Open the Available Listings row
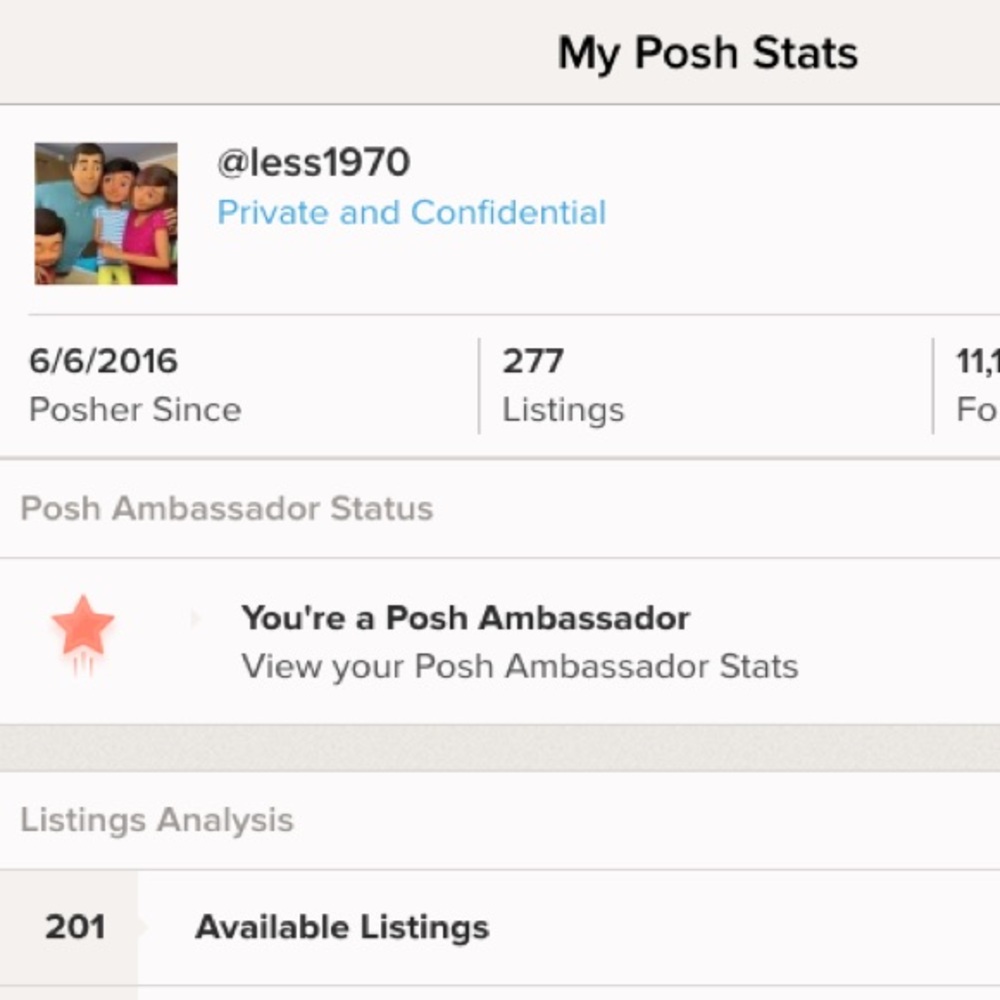The width and height of the screenshot is (1000, 1000). 342,927
